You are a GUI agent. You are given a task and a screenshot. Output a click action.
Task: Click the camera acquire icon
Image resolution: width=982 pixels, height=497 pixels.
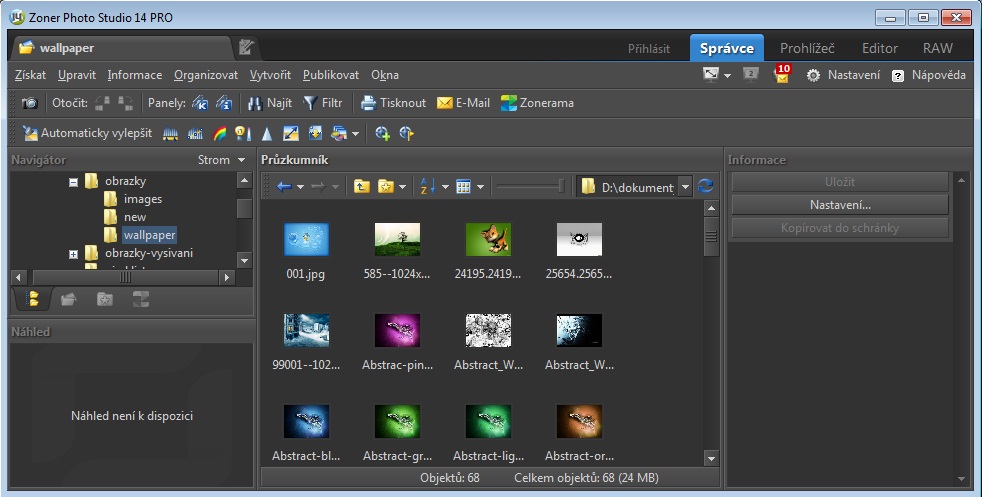(x=29, y=103)
